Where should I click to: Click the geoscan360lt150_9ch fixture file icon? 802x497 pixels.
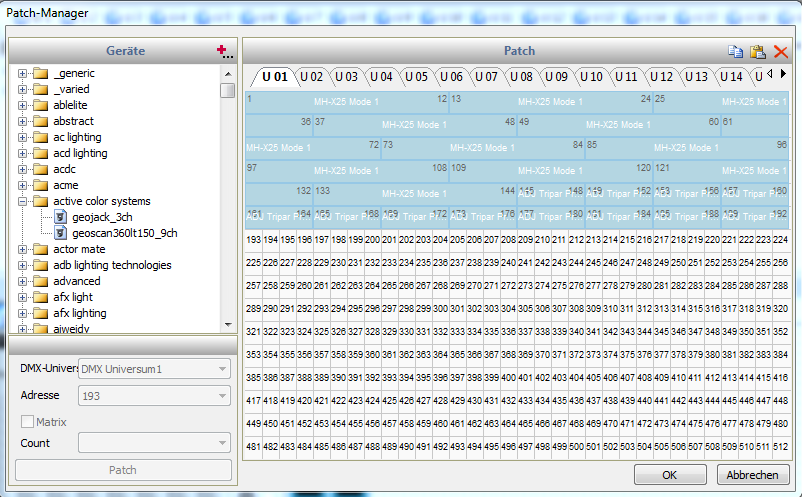60,233
